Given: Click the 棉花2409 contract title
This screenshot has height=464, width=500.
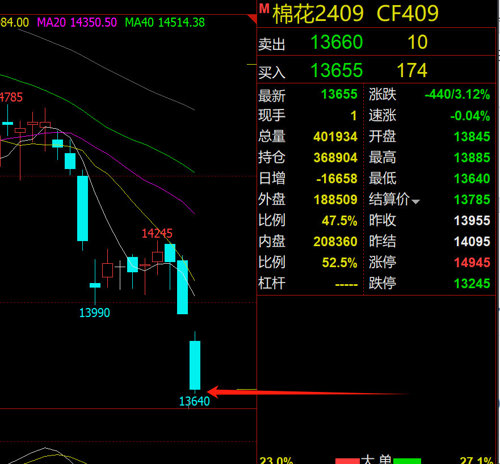Looking at the screenshot, I should 318,14.
